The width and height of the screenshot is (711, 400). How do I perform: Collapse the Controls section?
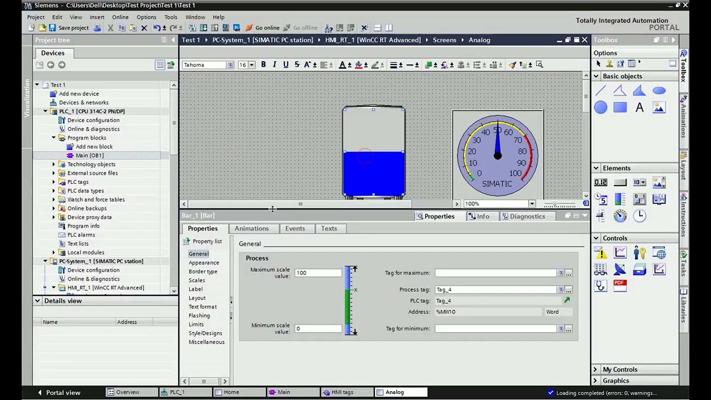click(x=597, y=238)
